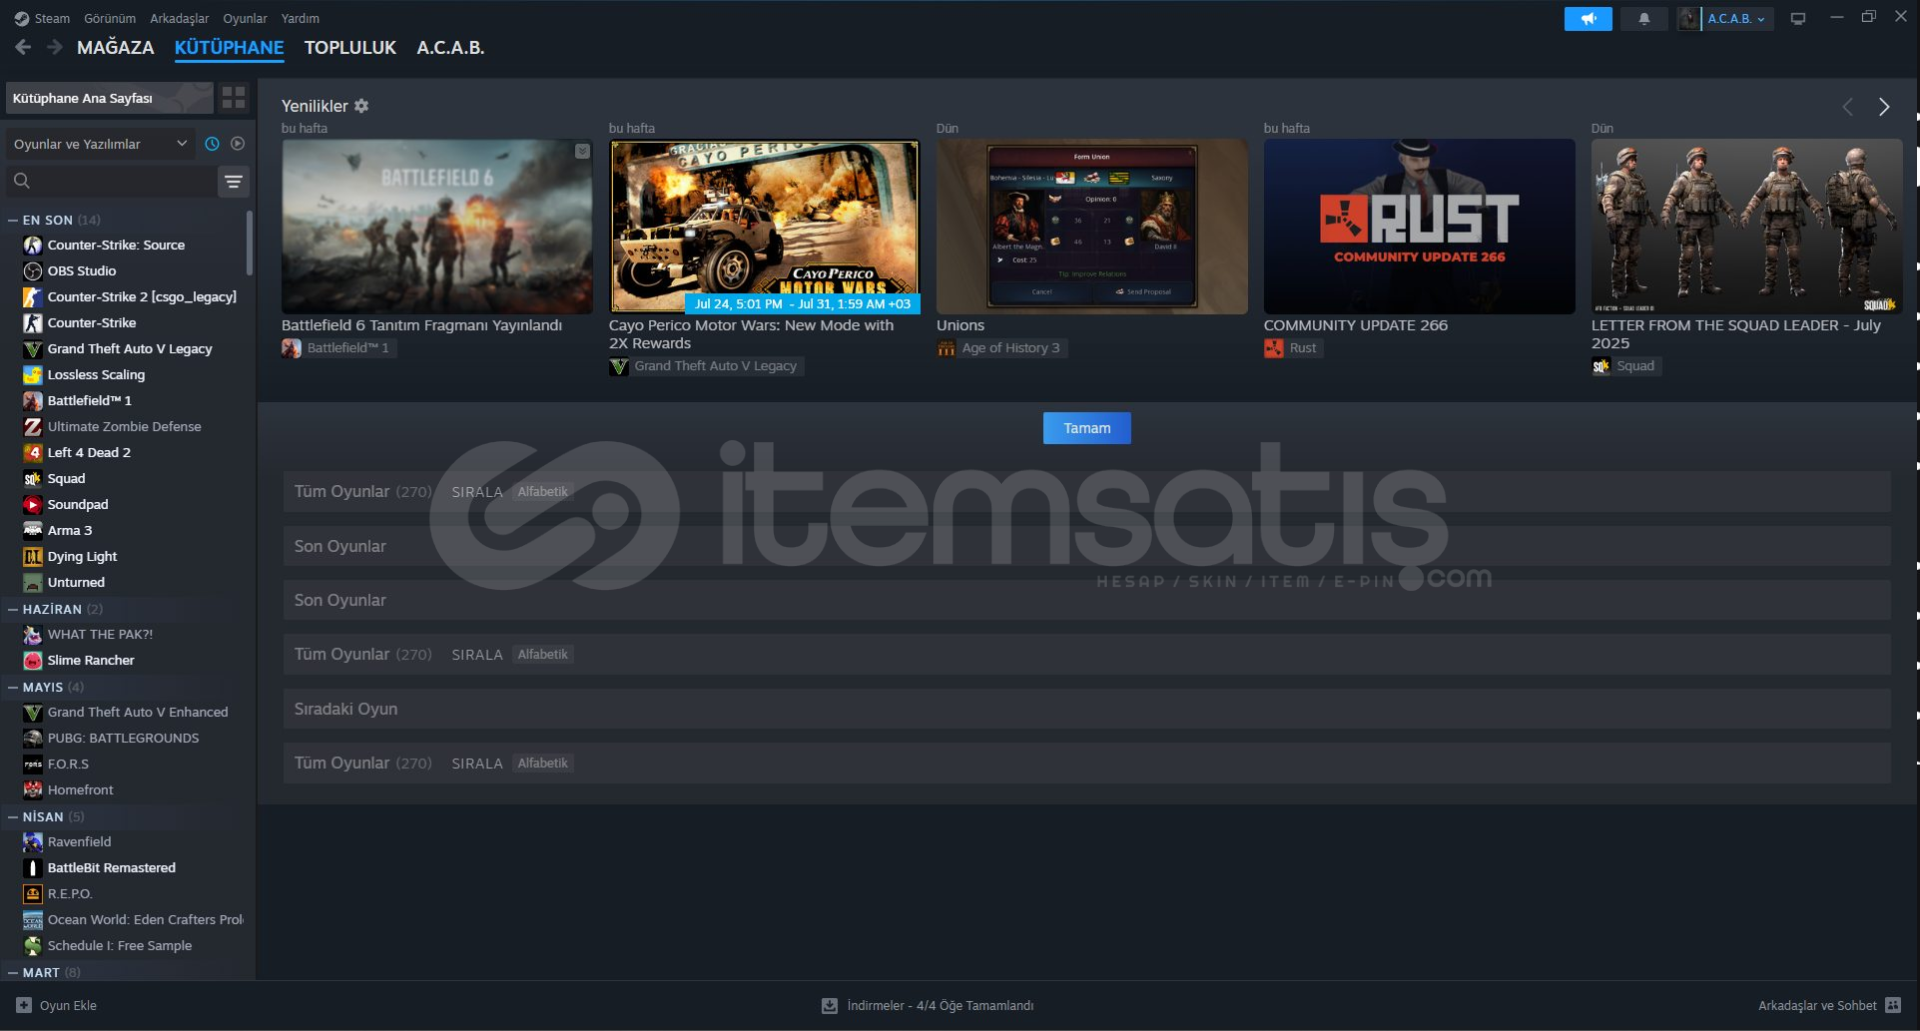The height and width of the screenshot is (1031, 1920).
Task: Collapse the HAZİRAN category
Action: click(13, 609)
